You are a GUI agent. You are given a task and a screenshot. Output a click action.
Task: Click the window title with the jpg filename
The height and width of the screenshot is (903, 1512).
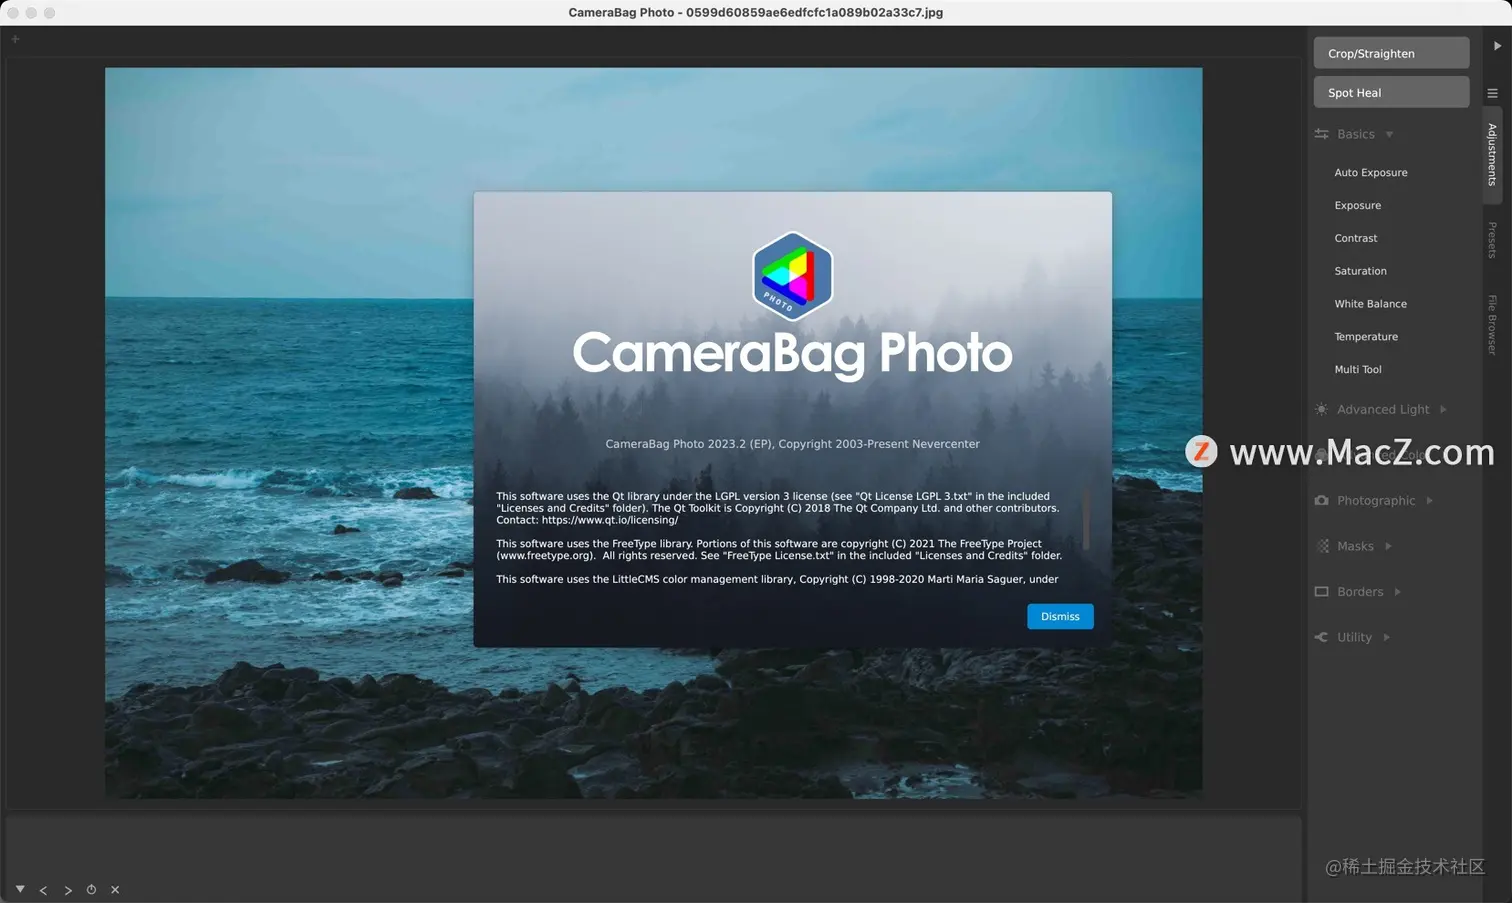756,12
